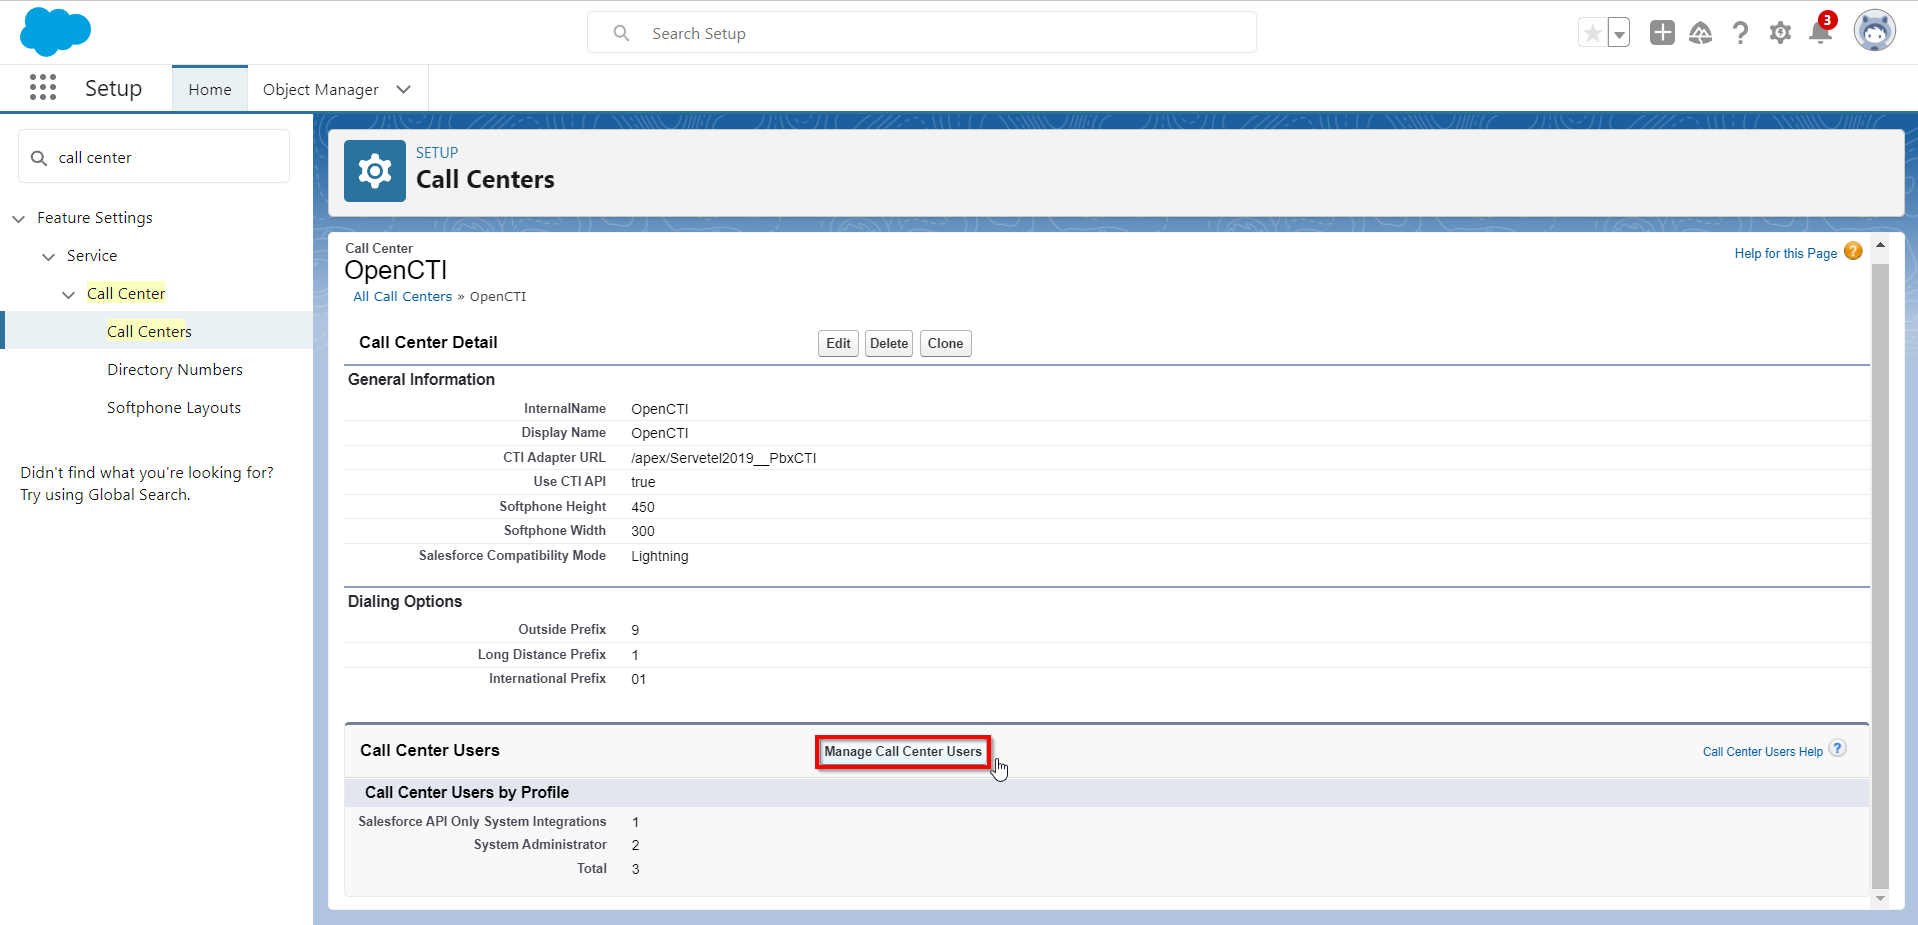The height and width of the screenshot is (925, 1918).
Task: Follow the All Call Centers breadcrumb link
Action: (x=403, y=296)
